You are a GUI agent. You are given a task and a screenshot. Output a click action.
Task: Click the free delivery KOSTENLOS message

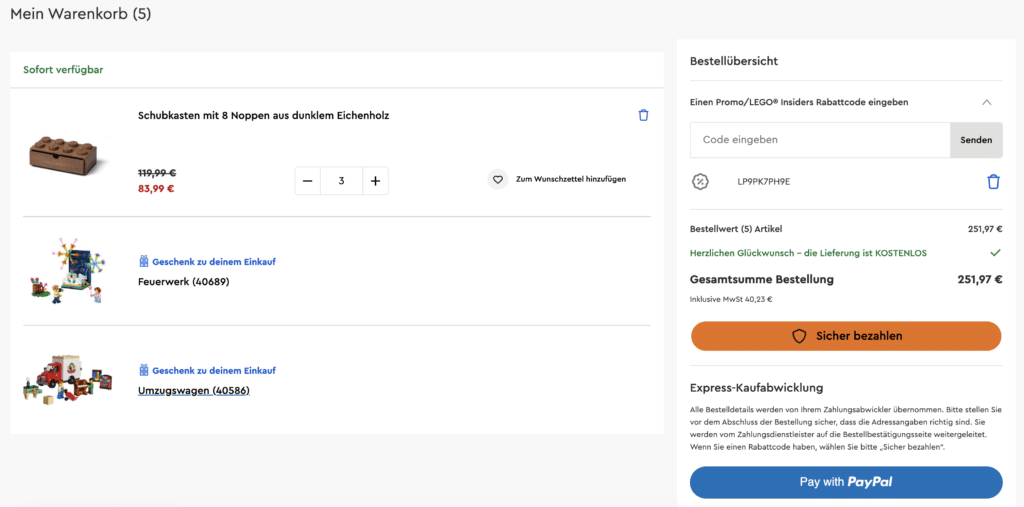[x=808, y=253]
